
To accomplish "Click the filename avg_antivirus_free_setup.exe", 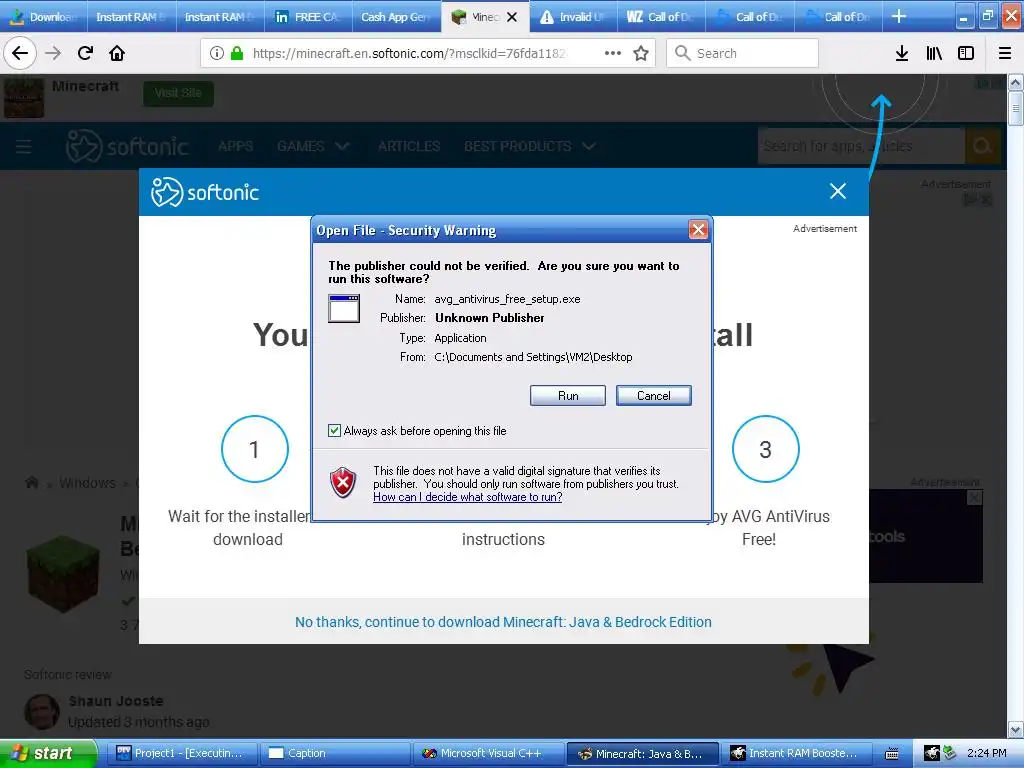I will pyautogui.click(x=507, y=299).
